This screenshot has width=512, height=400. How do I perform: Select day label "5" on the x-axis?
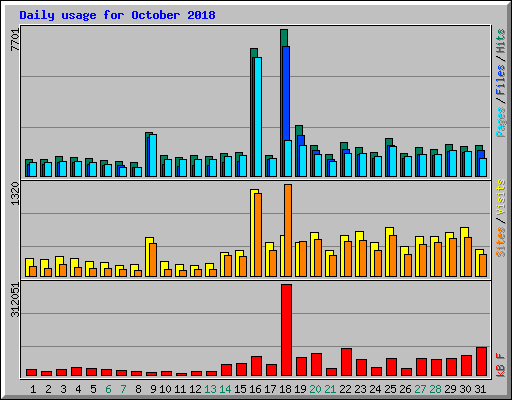[x=93, y=389]
